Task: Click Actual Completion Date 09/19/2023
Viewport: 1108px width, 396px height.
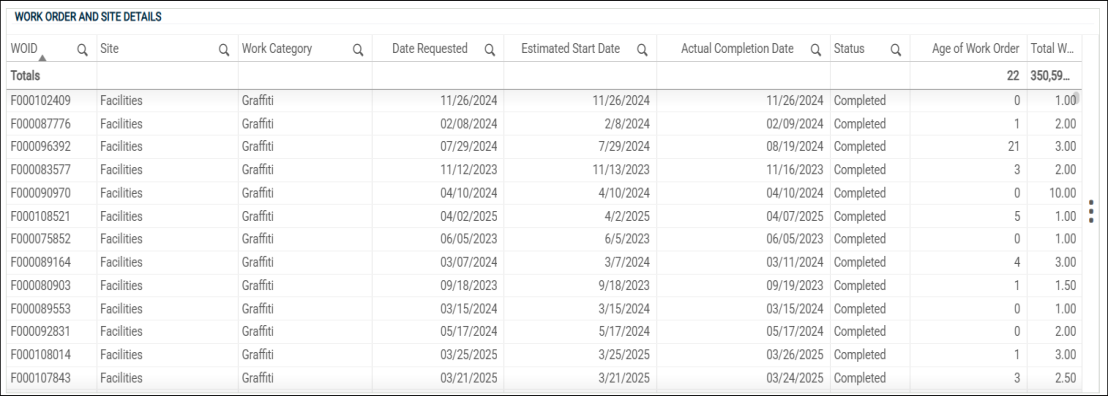Action: [x=795, y=286]
